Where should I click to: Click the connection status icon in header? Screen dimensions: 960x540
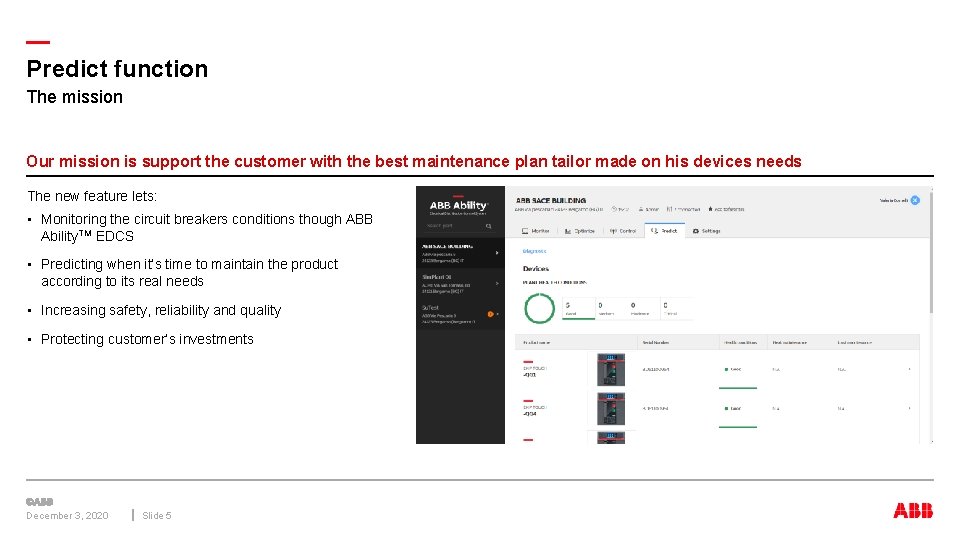pos(669,209)
